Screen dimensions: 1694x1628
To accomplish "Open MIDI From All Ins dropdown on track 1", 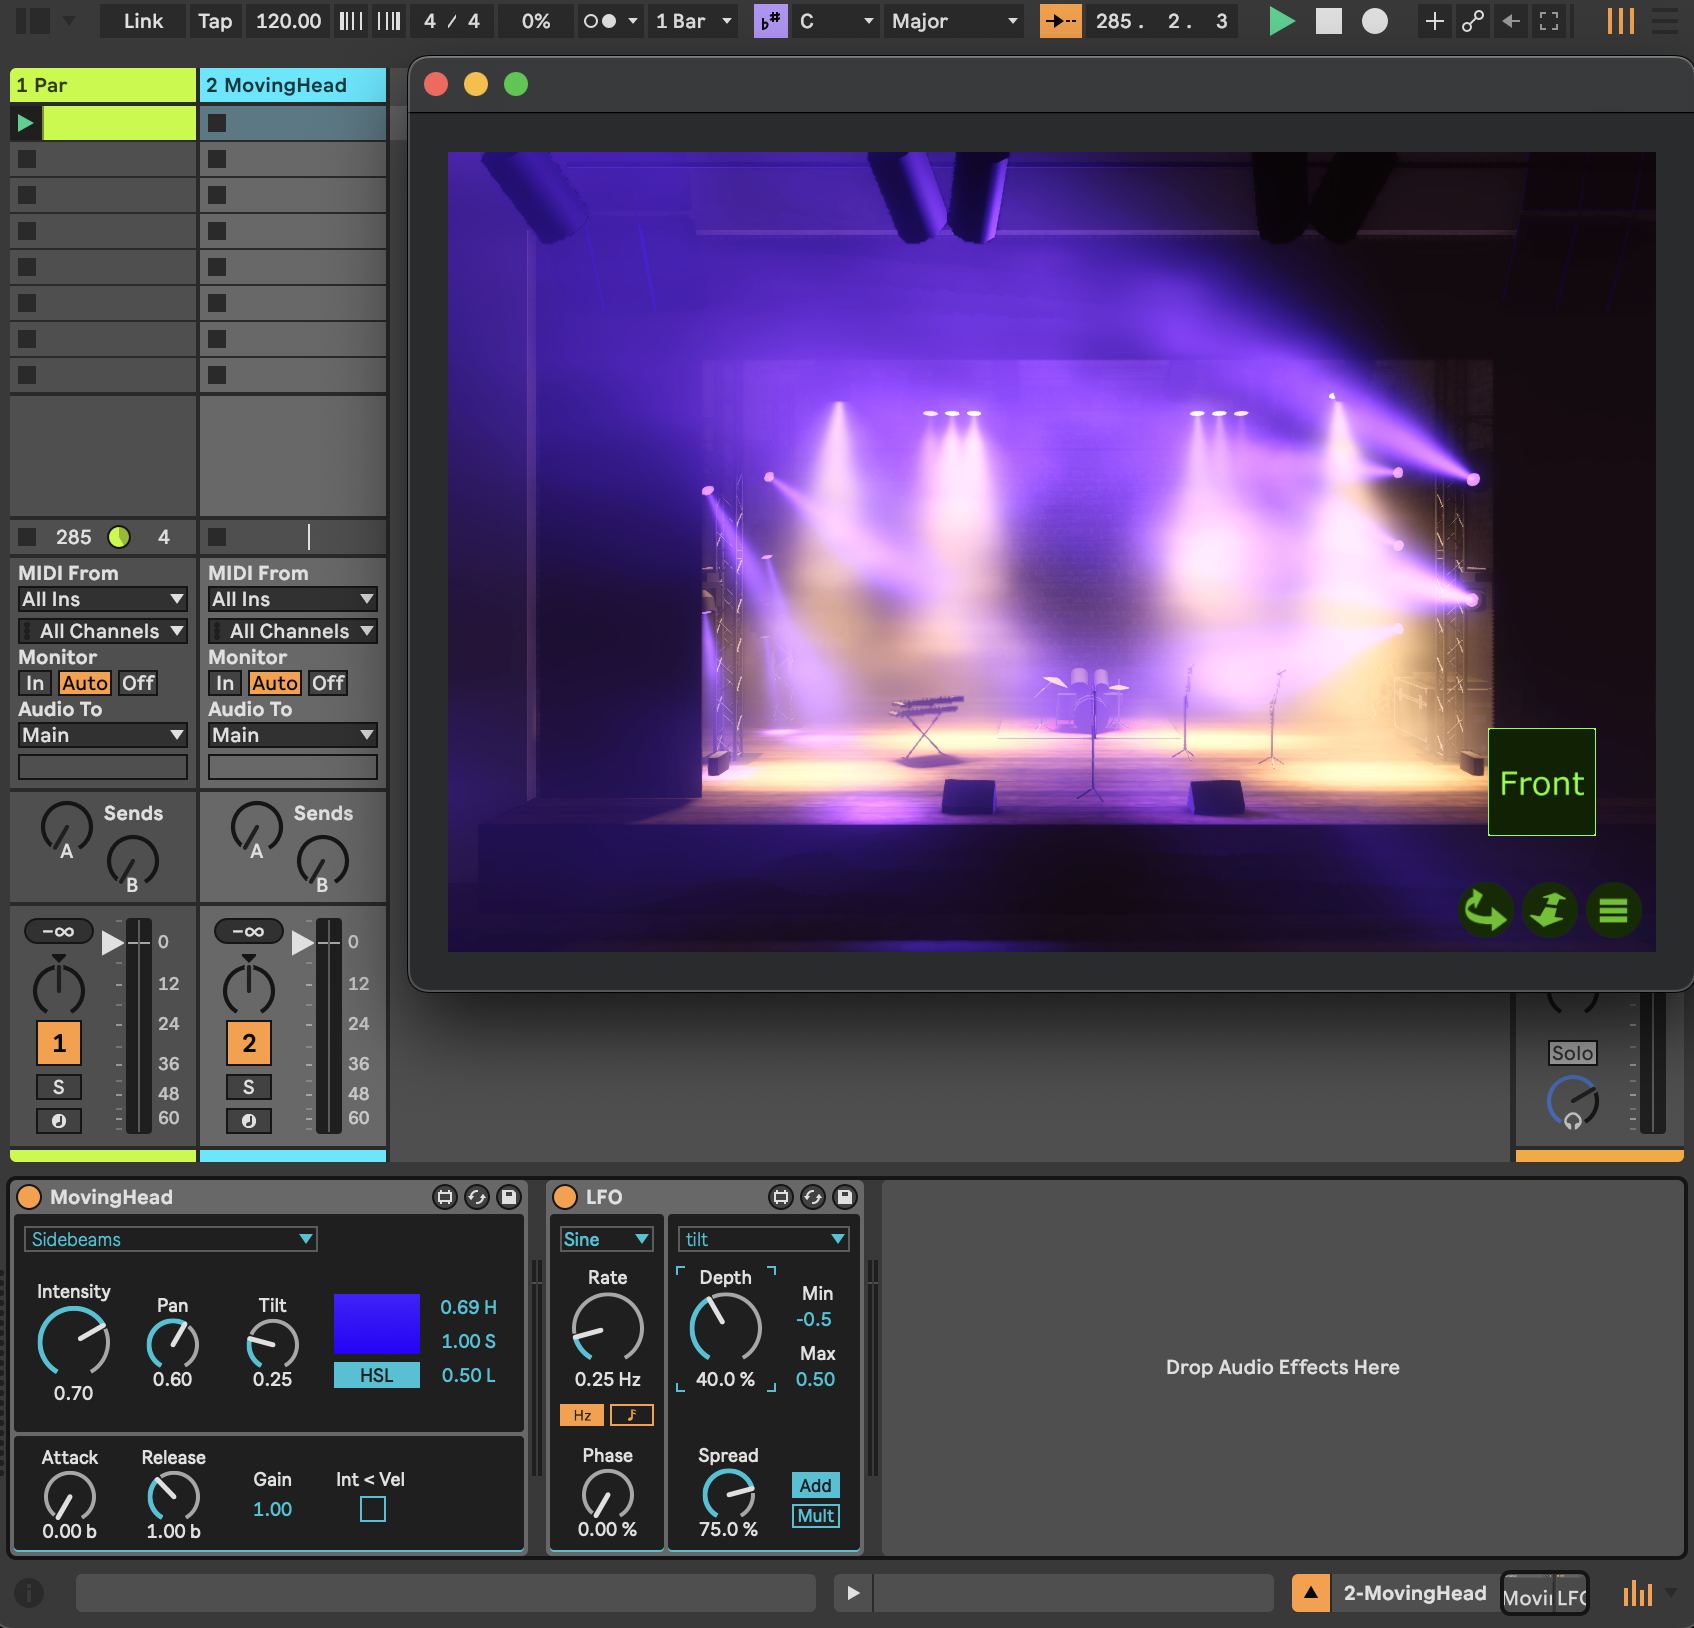I will click(103, 599).
